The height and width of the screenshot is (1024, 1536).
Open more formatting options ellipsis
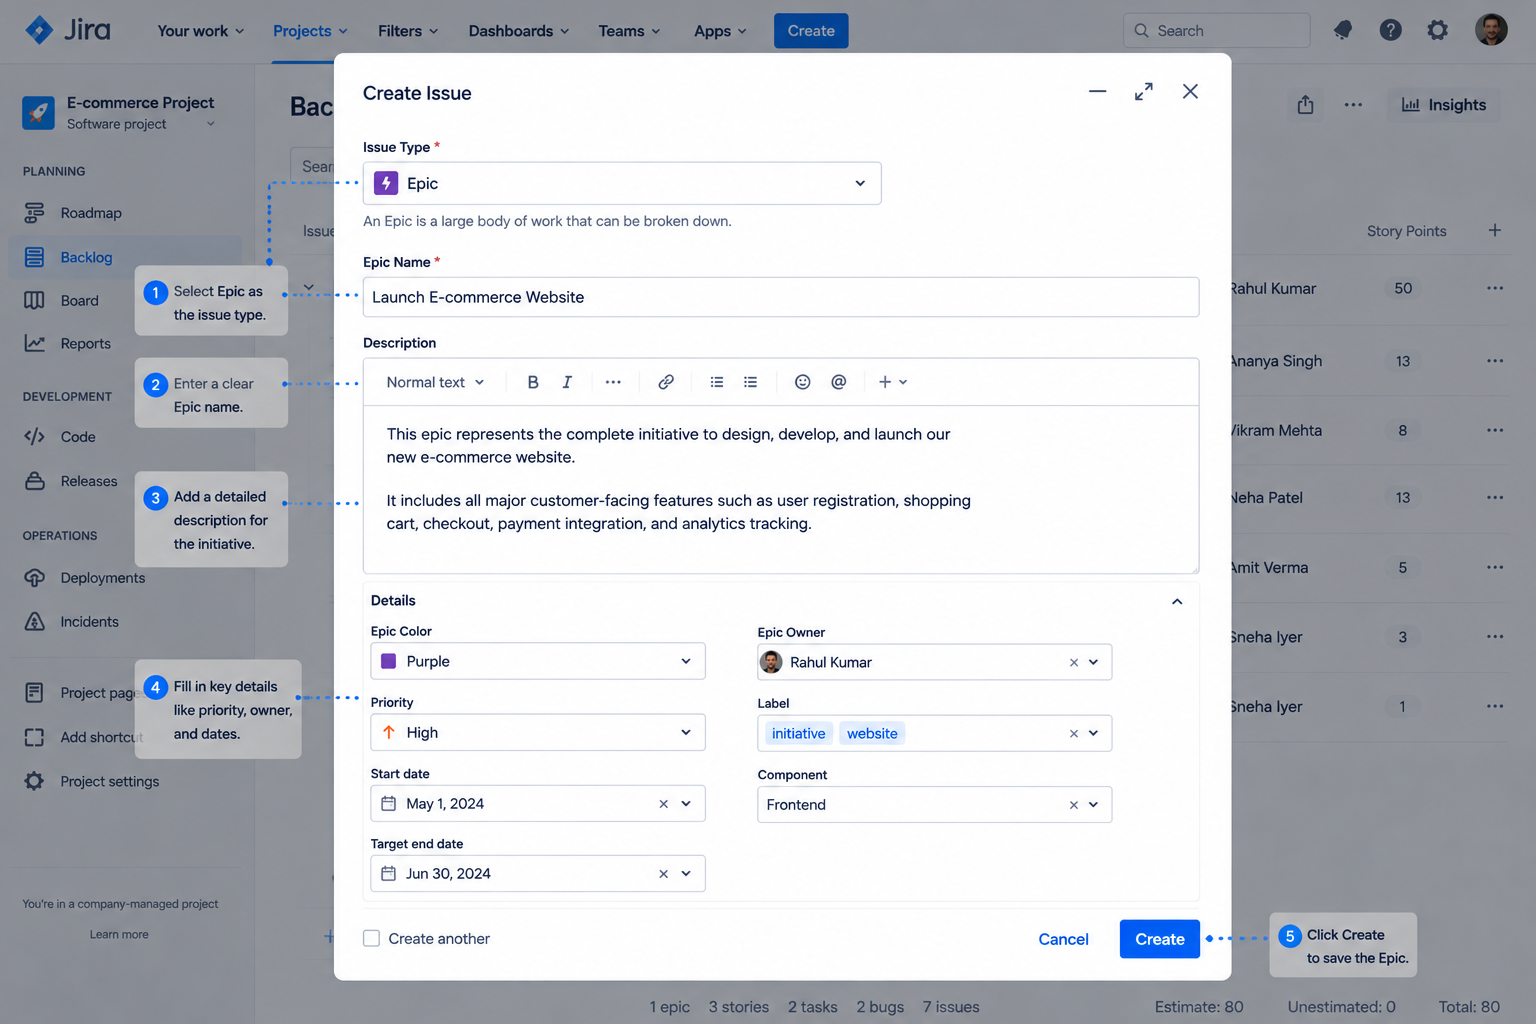pyautogui.click(x=613, y=382)
